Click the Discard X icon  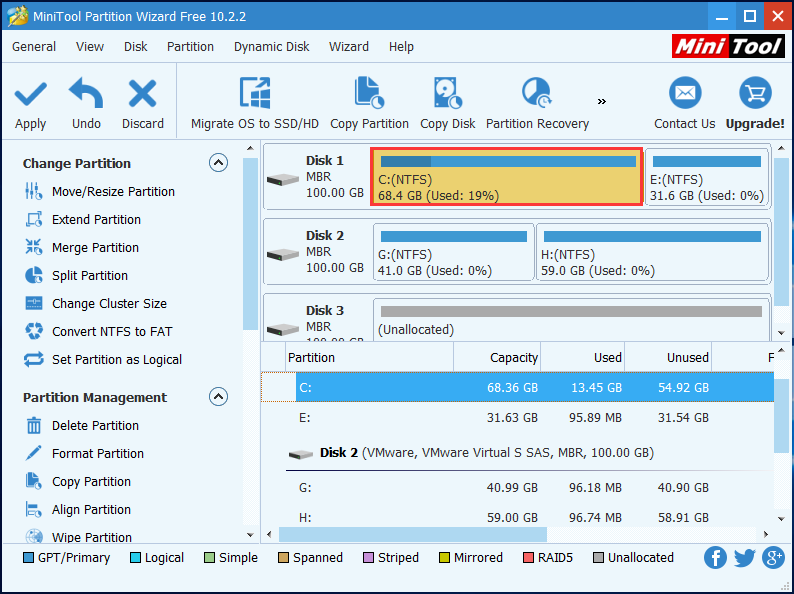142,94
